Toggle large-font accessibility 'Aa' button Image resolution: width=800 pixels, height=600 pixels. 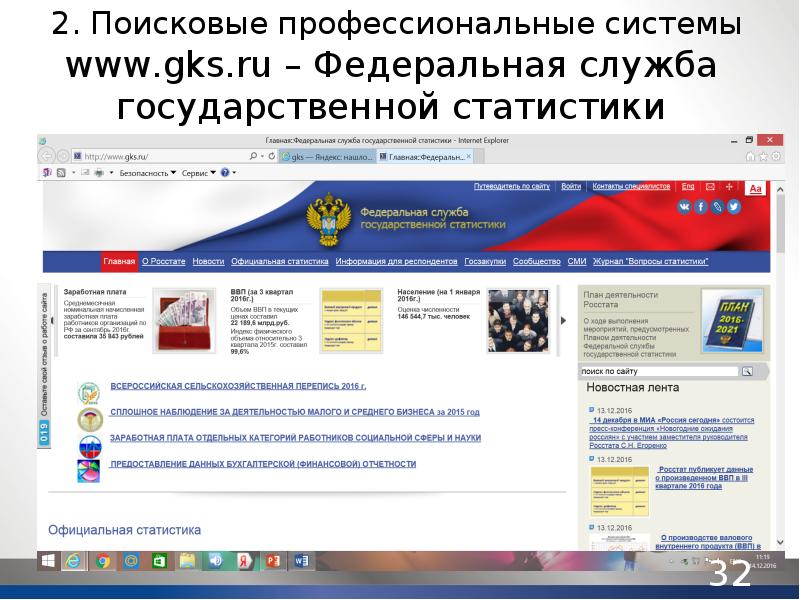tap(756, 188)
